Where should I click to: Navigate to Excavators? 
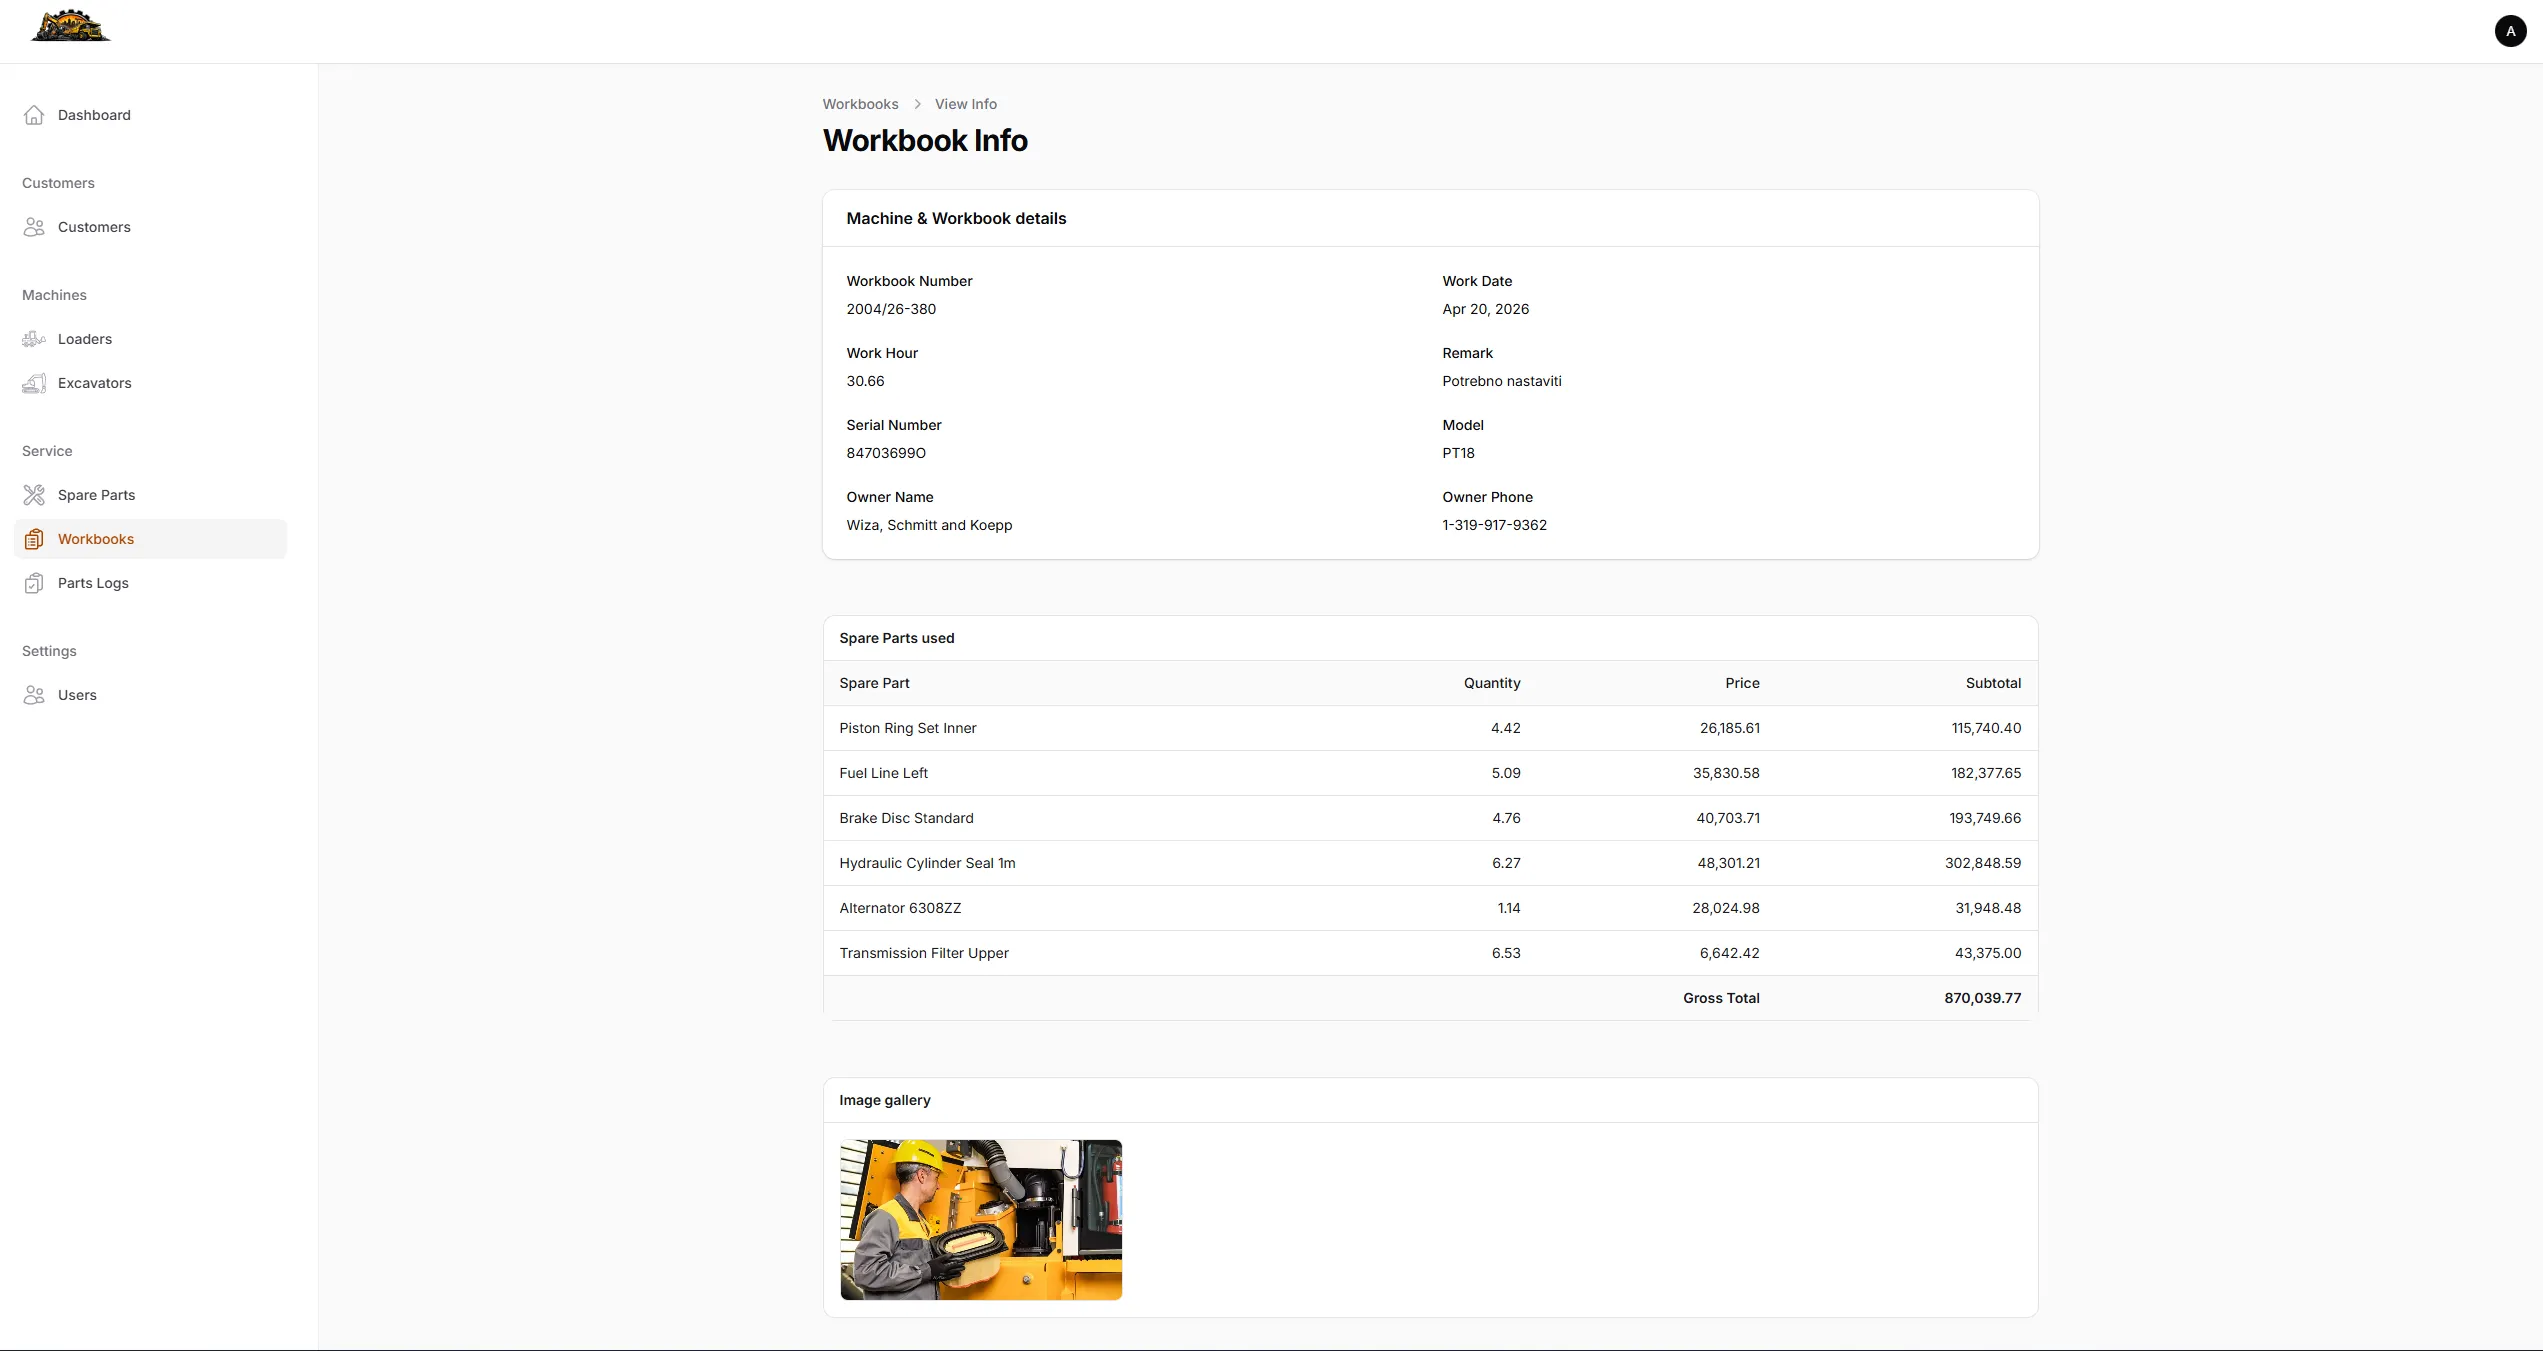(150, 383)
